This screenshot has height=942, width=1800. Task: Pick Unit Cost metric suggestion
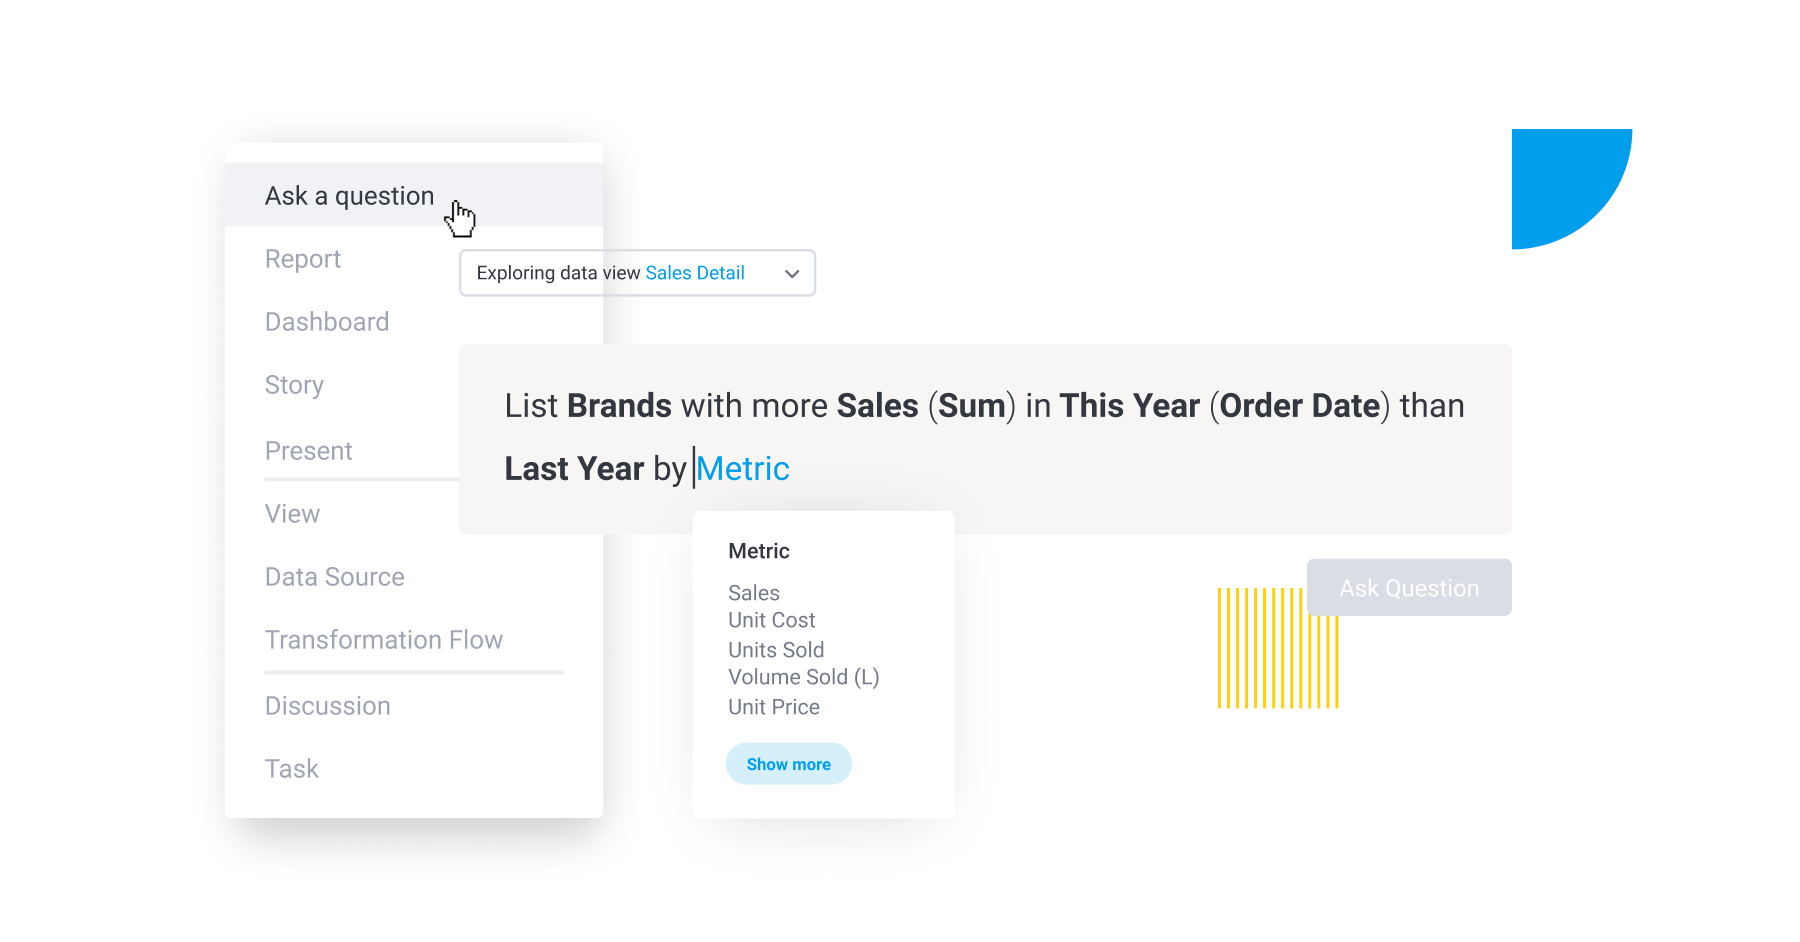pos(771,620)
